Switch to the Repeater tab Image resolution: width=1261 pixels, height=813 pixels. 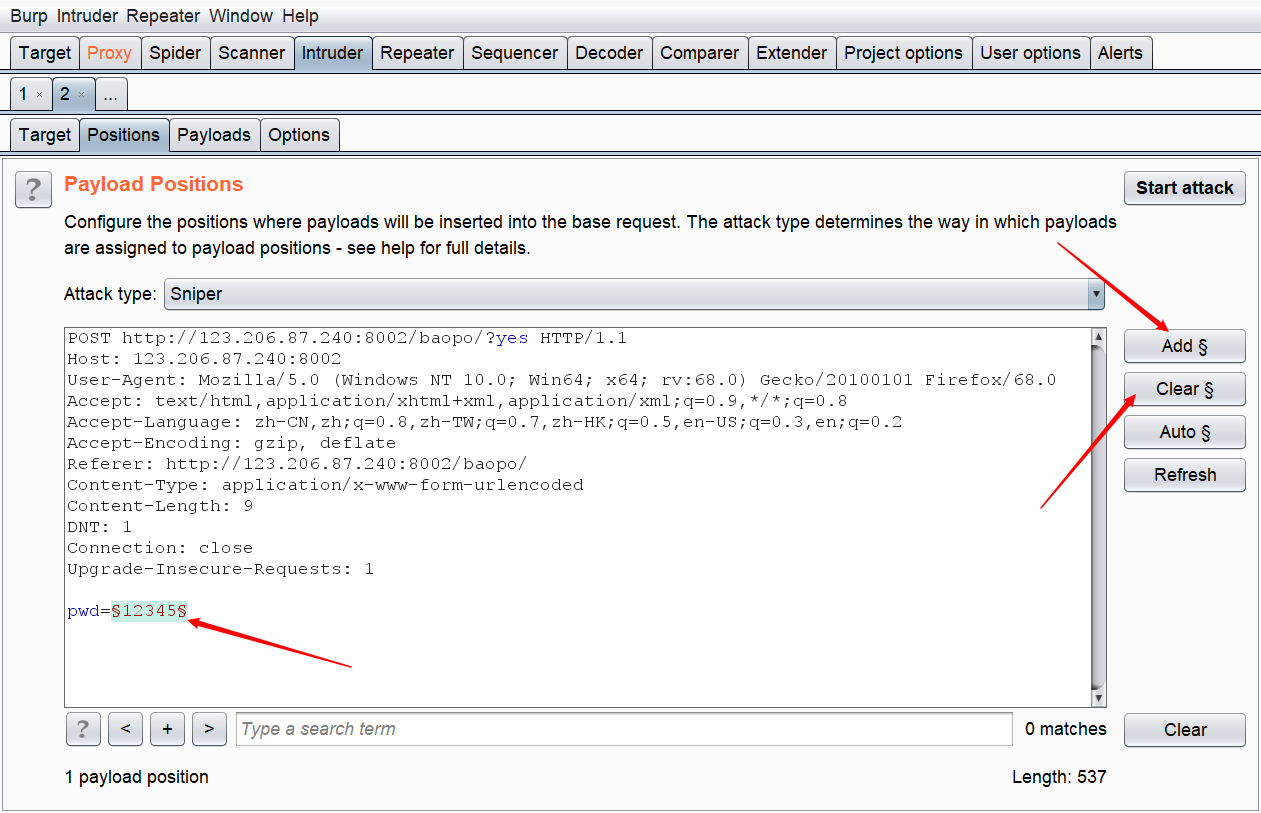[417, 53]
